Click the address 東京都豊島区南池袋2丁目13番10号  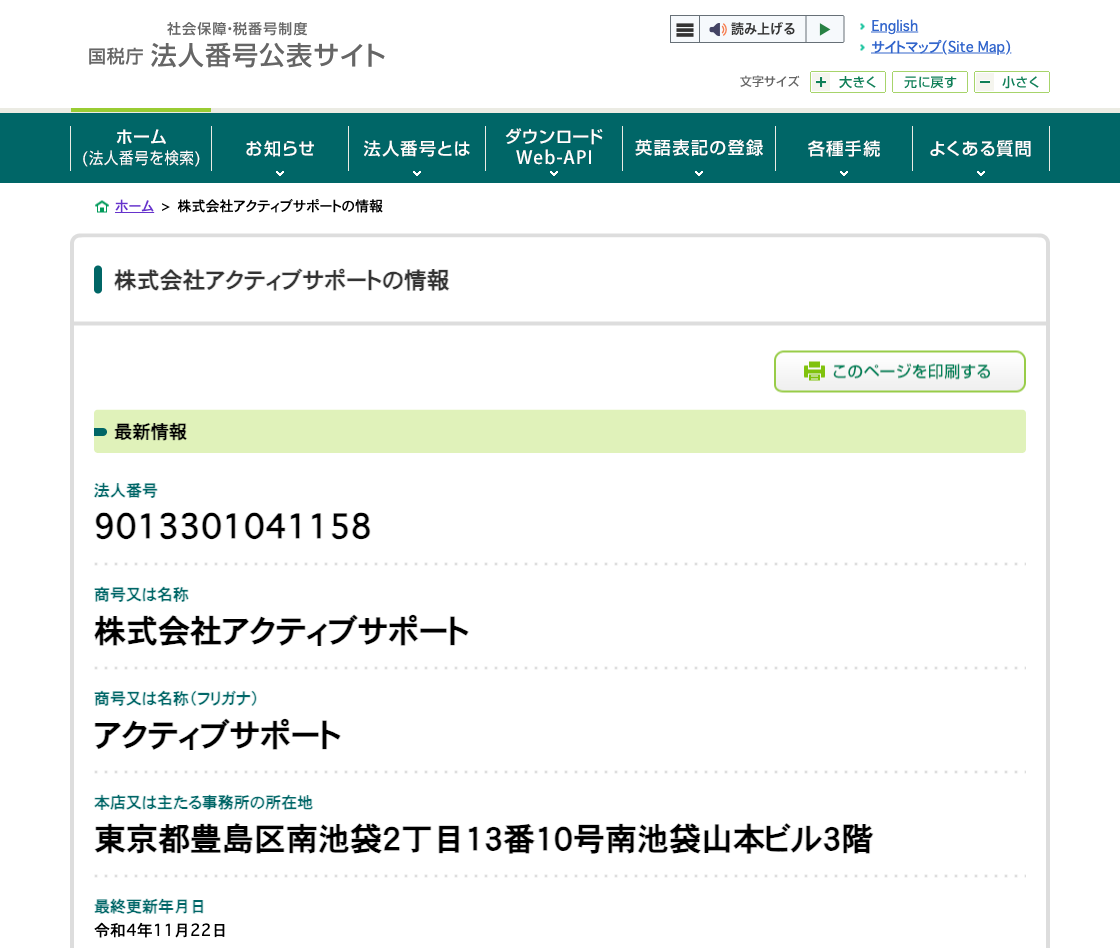[484, 839]
